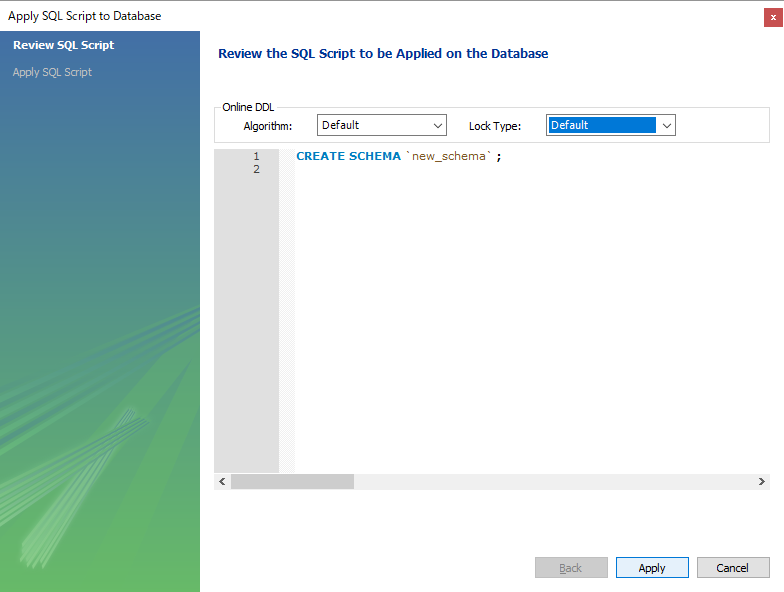Click the disabled Back button

pos(571,568)
